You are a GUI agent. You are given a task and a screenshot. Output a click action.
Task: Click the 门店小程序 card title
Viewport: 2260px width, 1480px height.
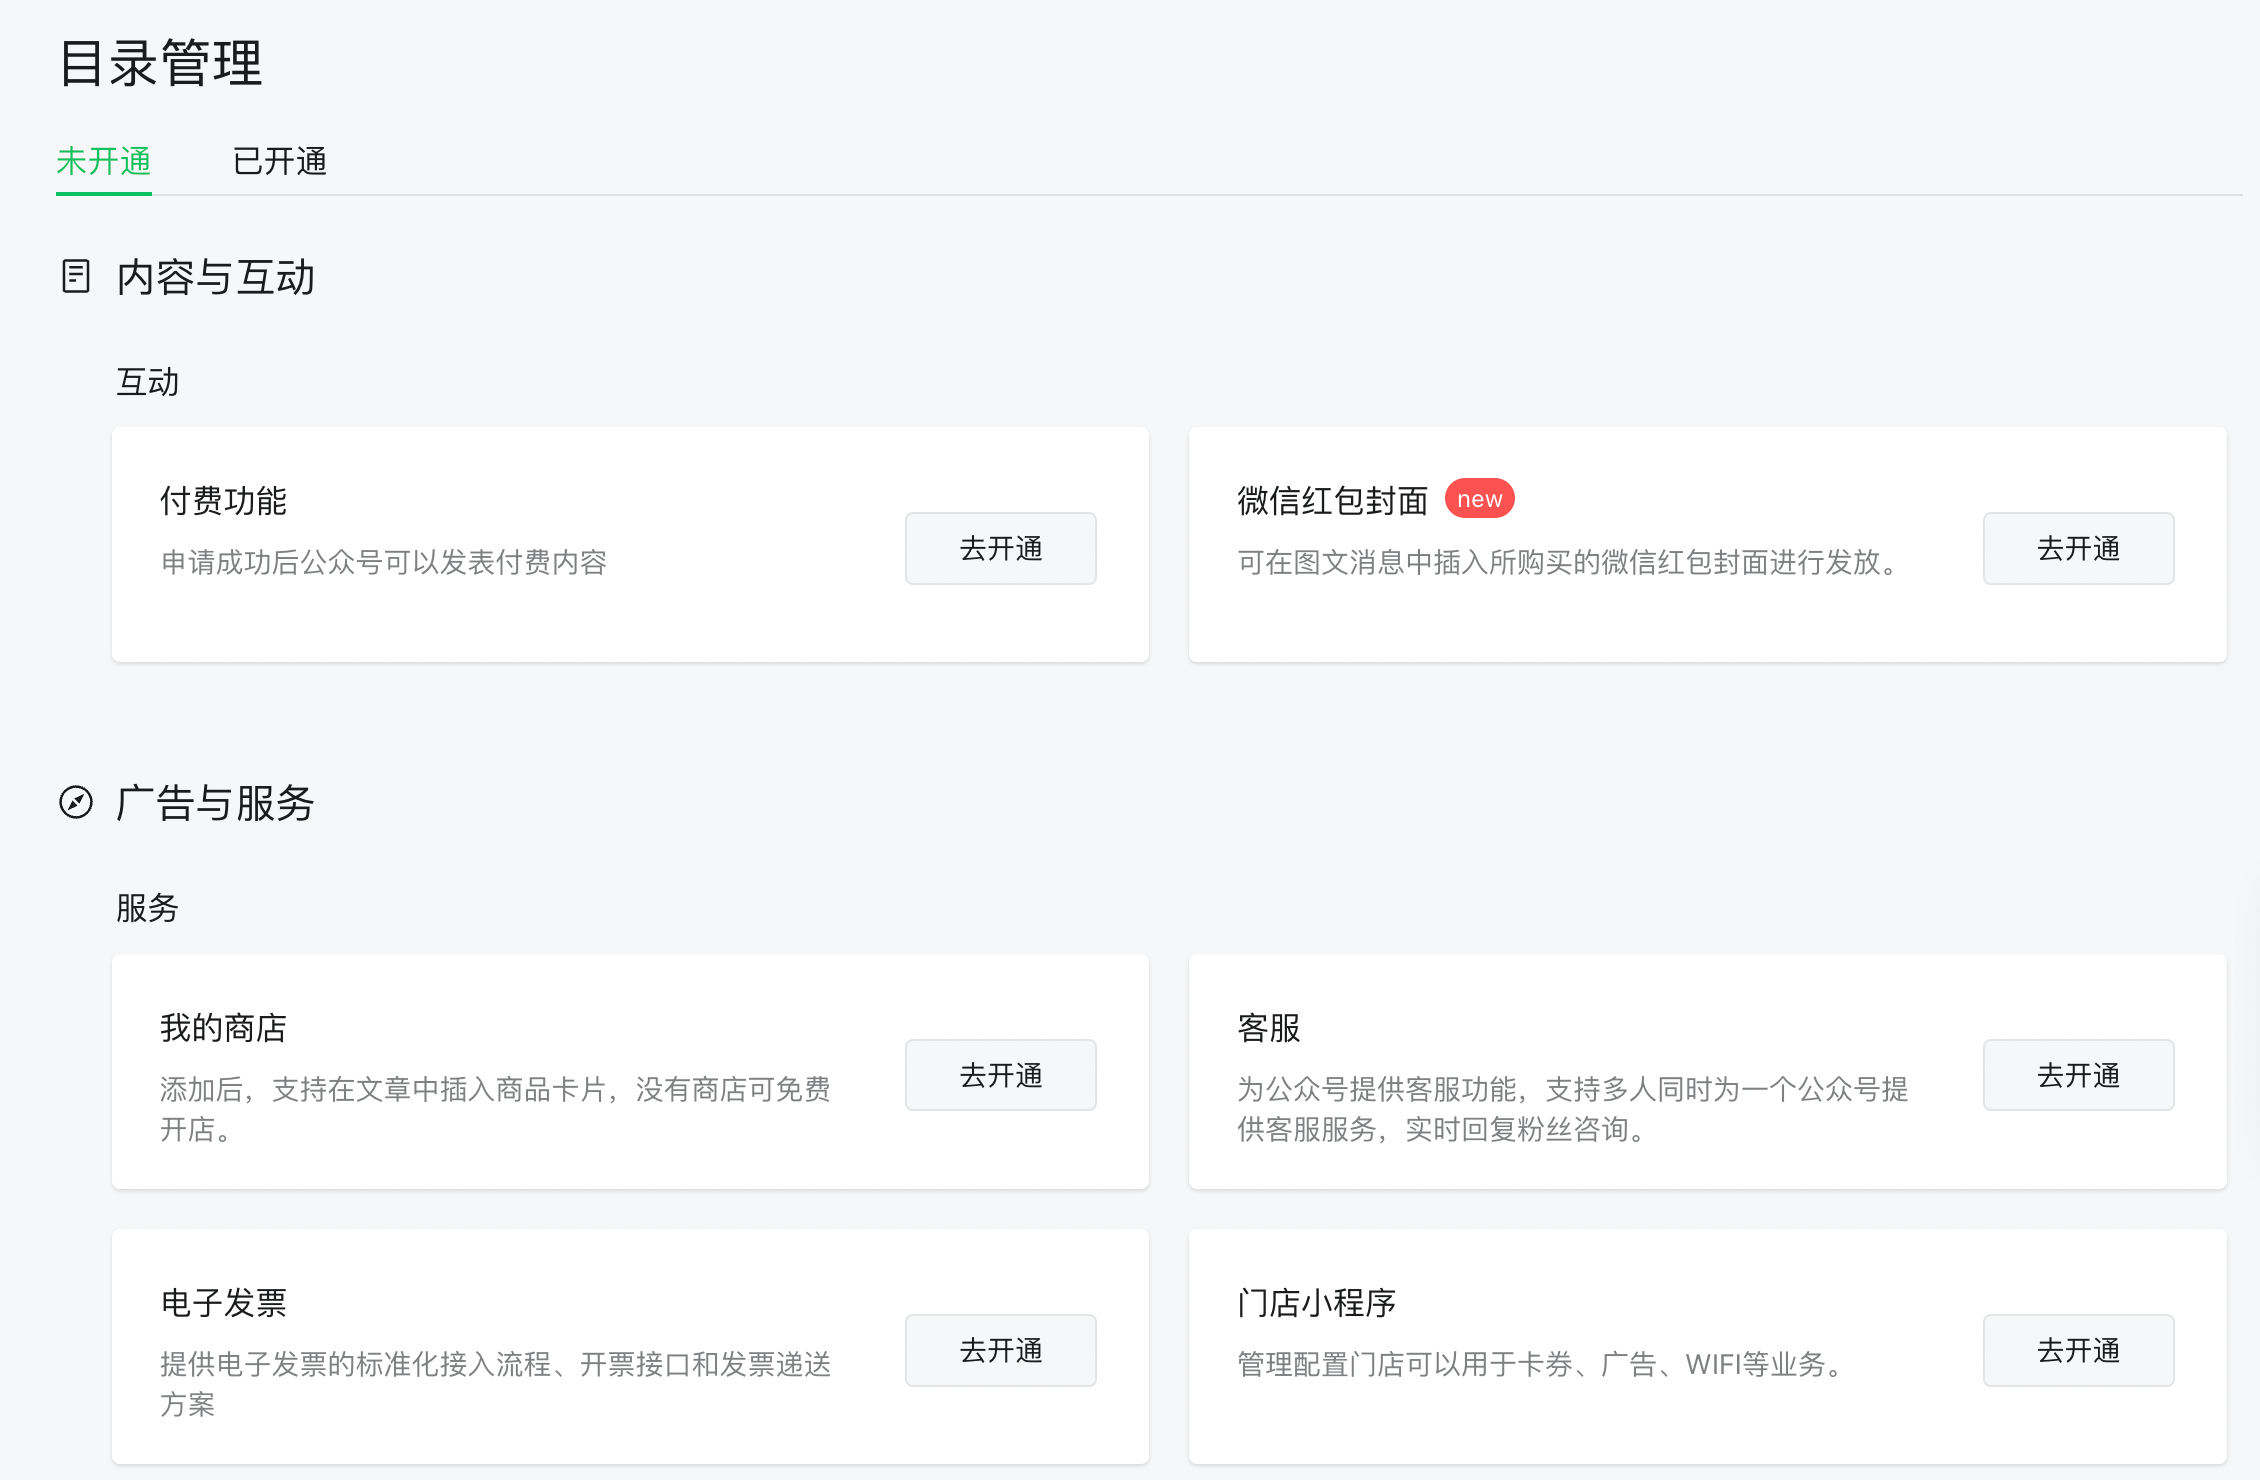(x=1316, y=1302)
